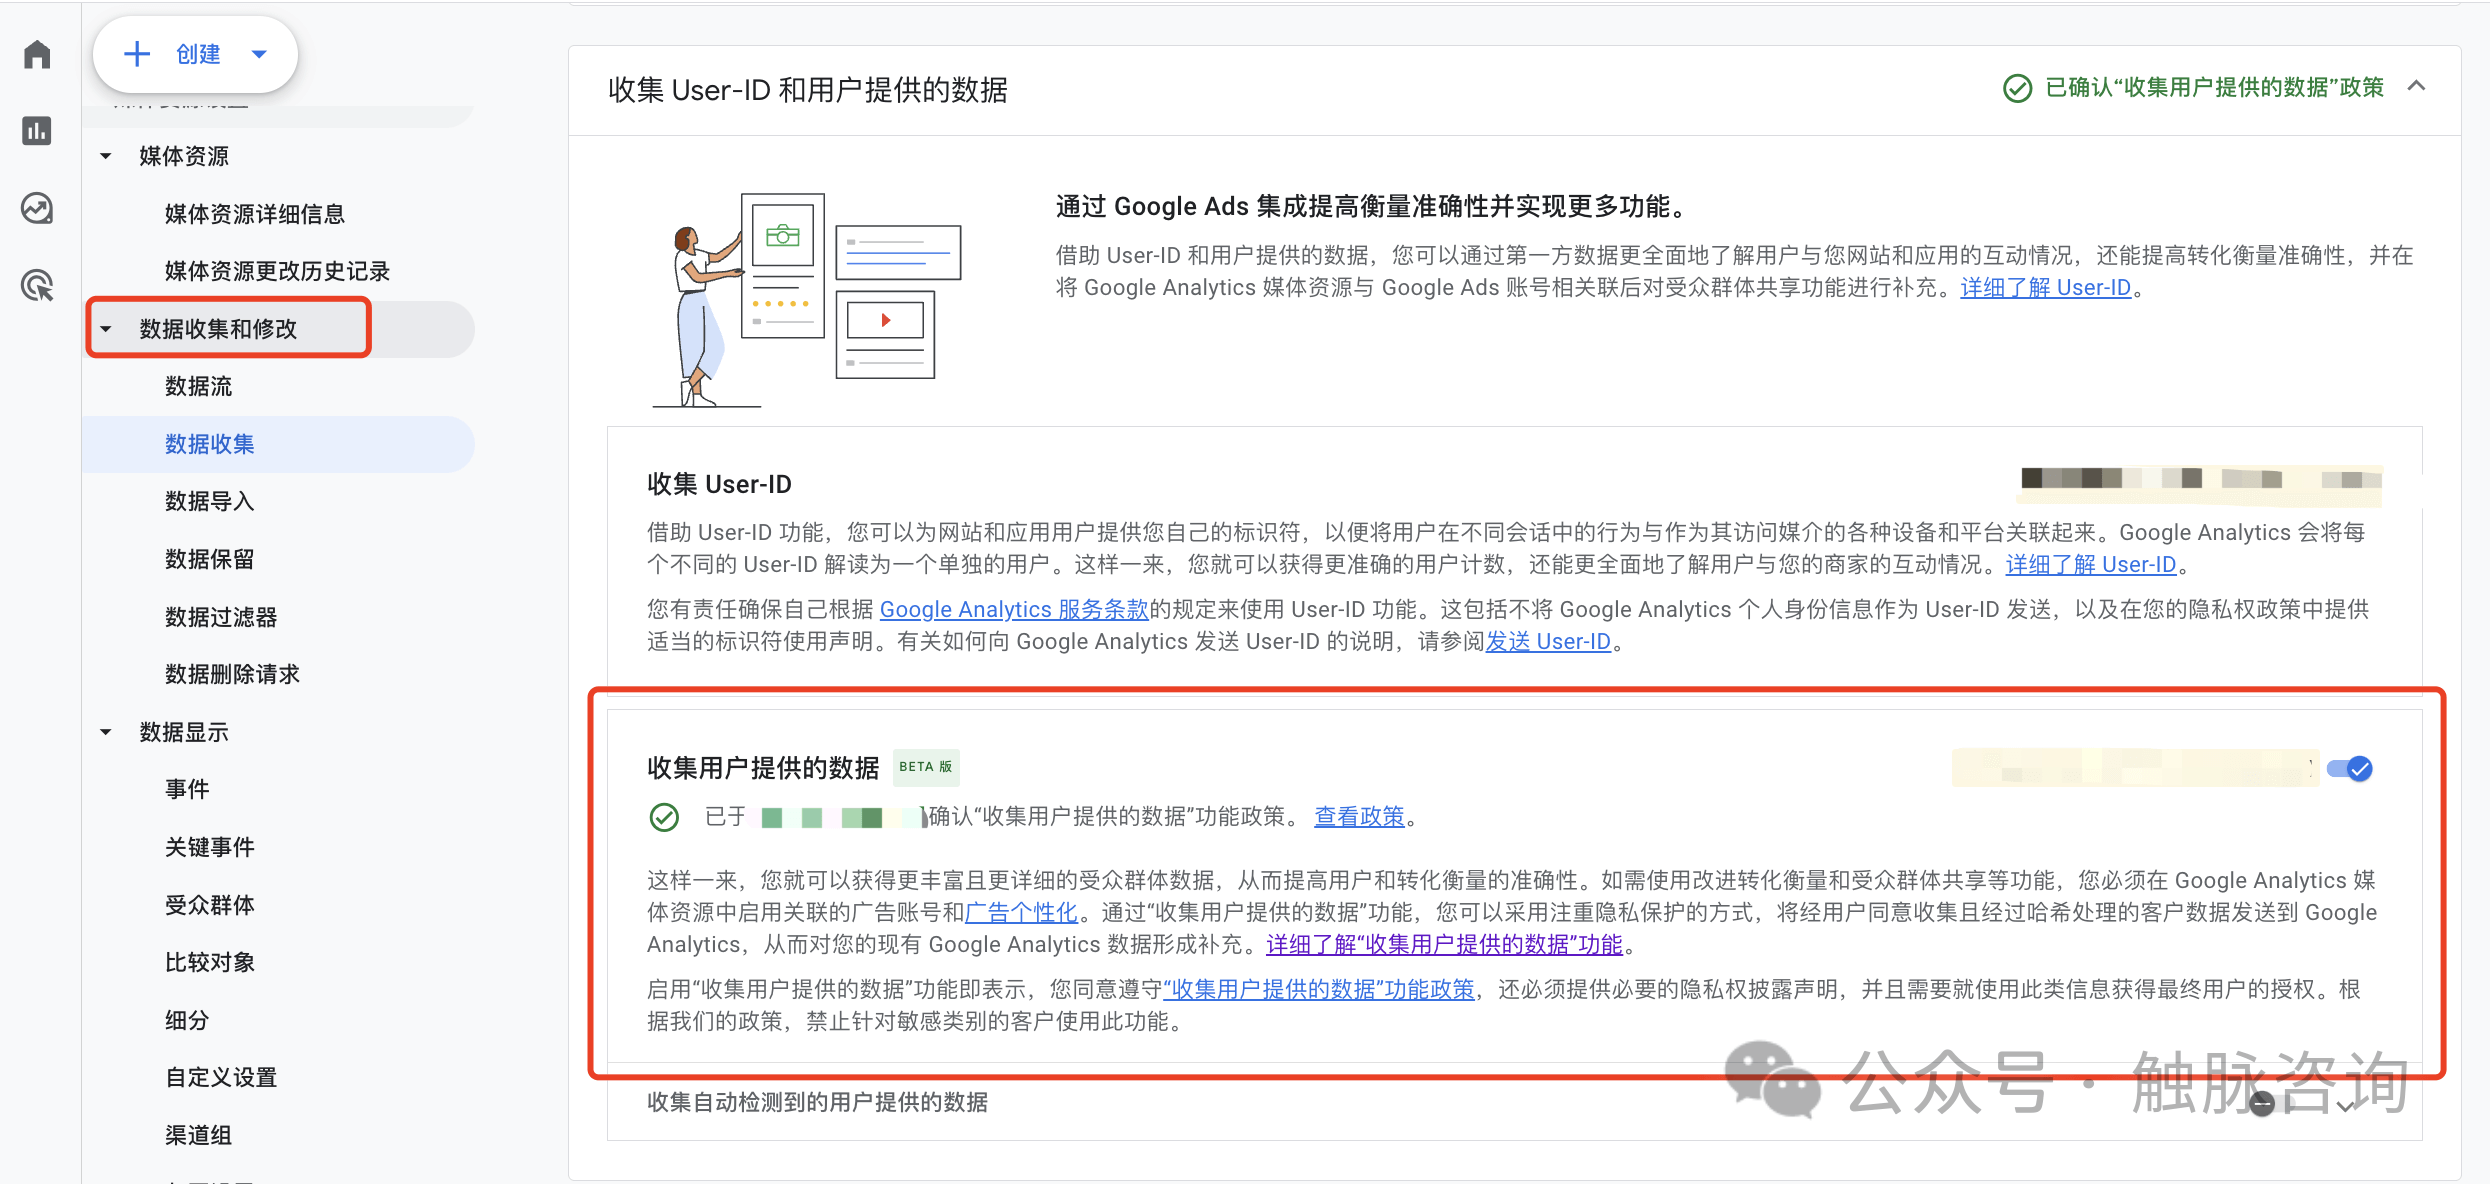
Task: Open 数据删除请求 menu item
Action: pyautogui.click(x=232, y=674)
